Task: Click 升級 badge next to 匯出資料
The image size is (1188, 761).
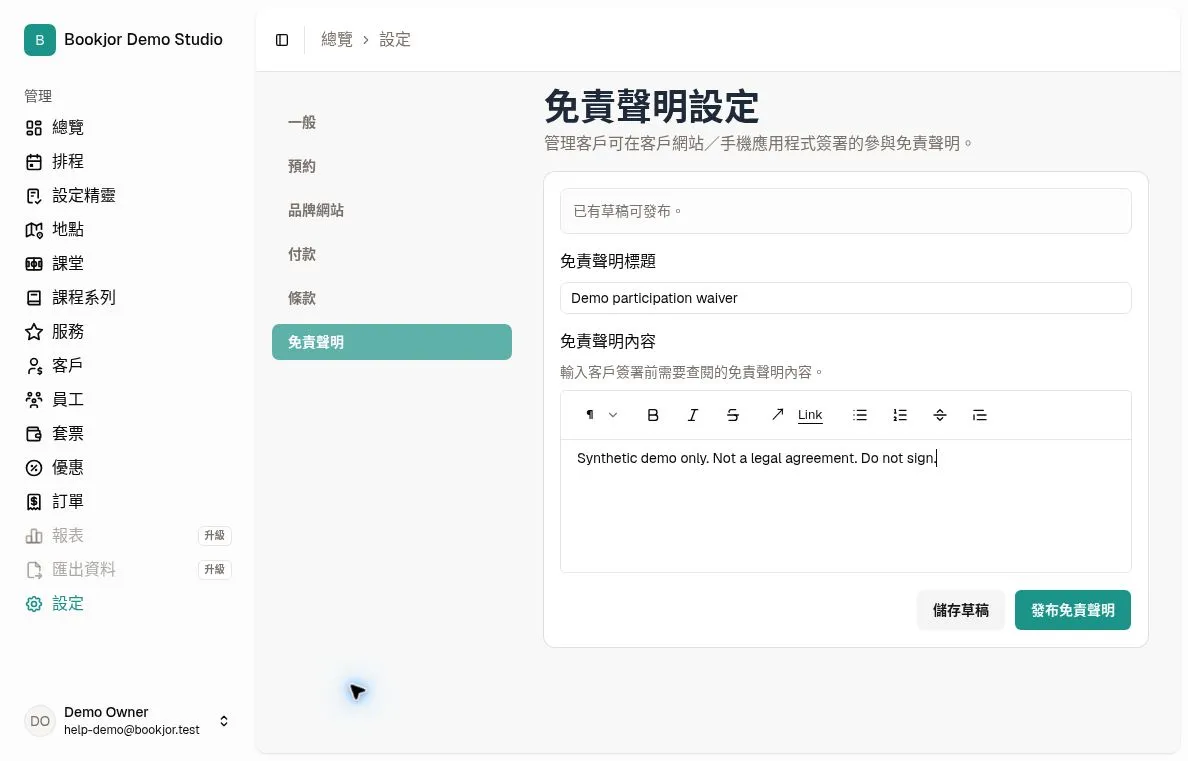Action: (x=214, y=570)
